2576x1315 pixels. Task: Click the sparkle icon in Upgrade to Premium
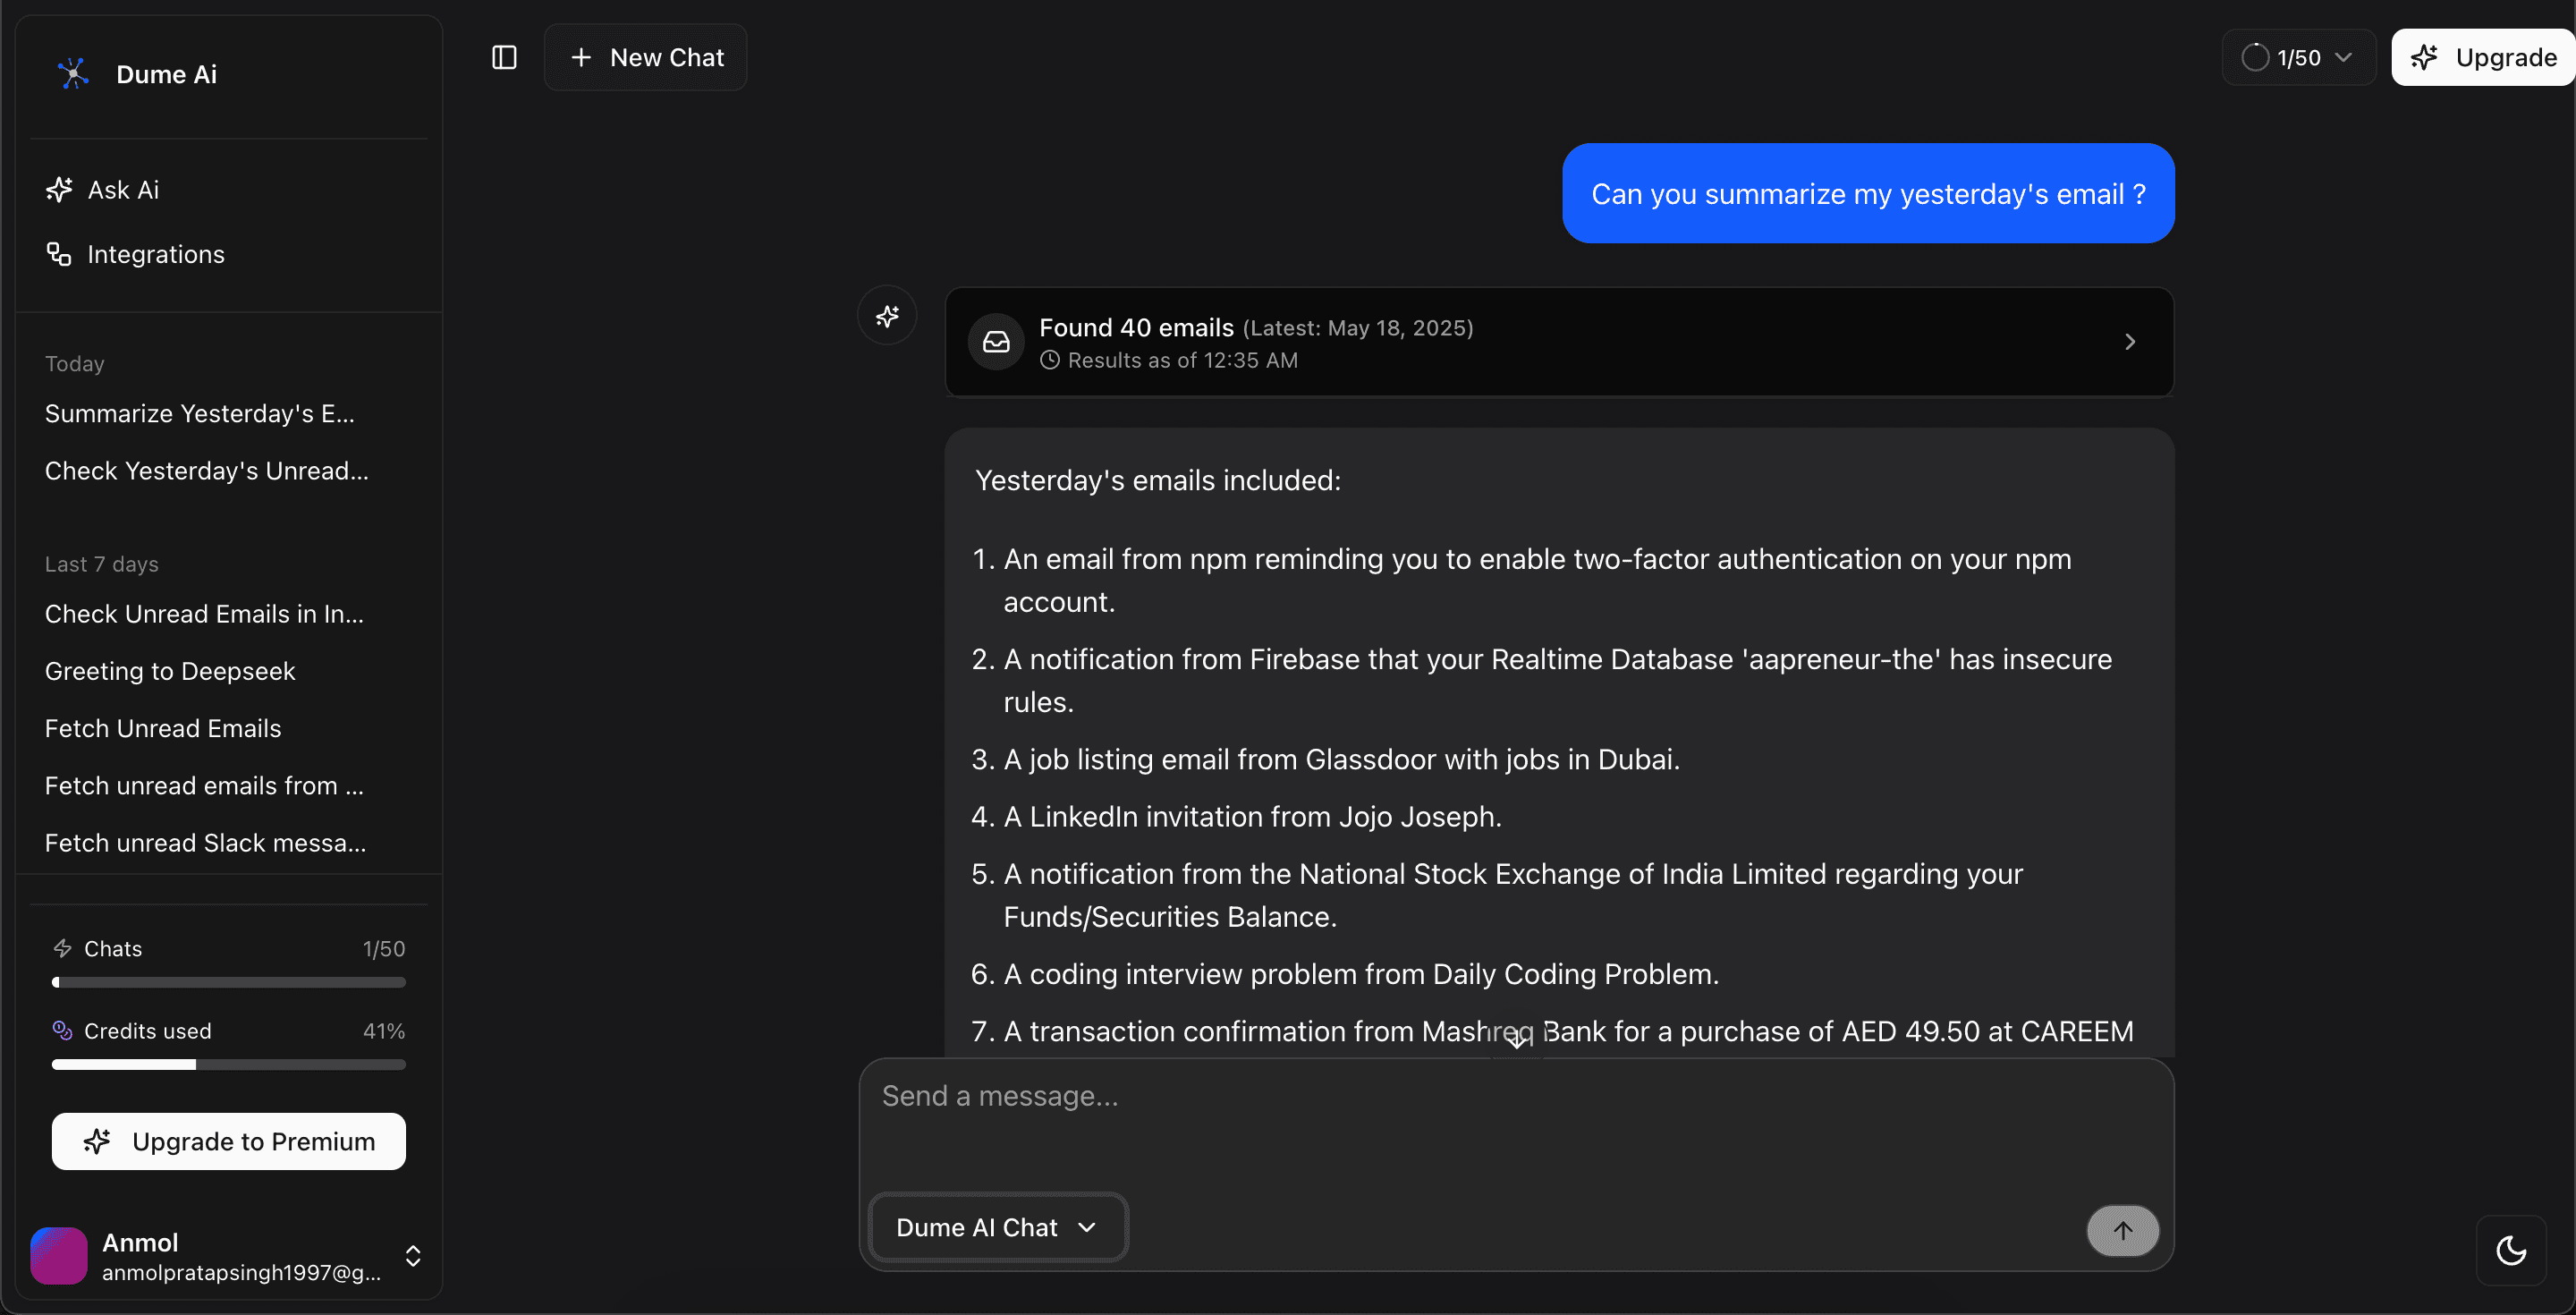pos(97,1142)
